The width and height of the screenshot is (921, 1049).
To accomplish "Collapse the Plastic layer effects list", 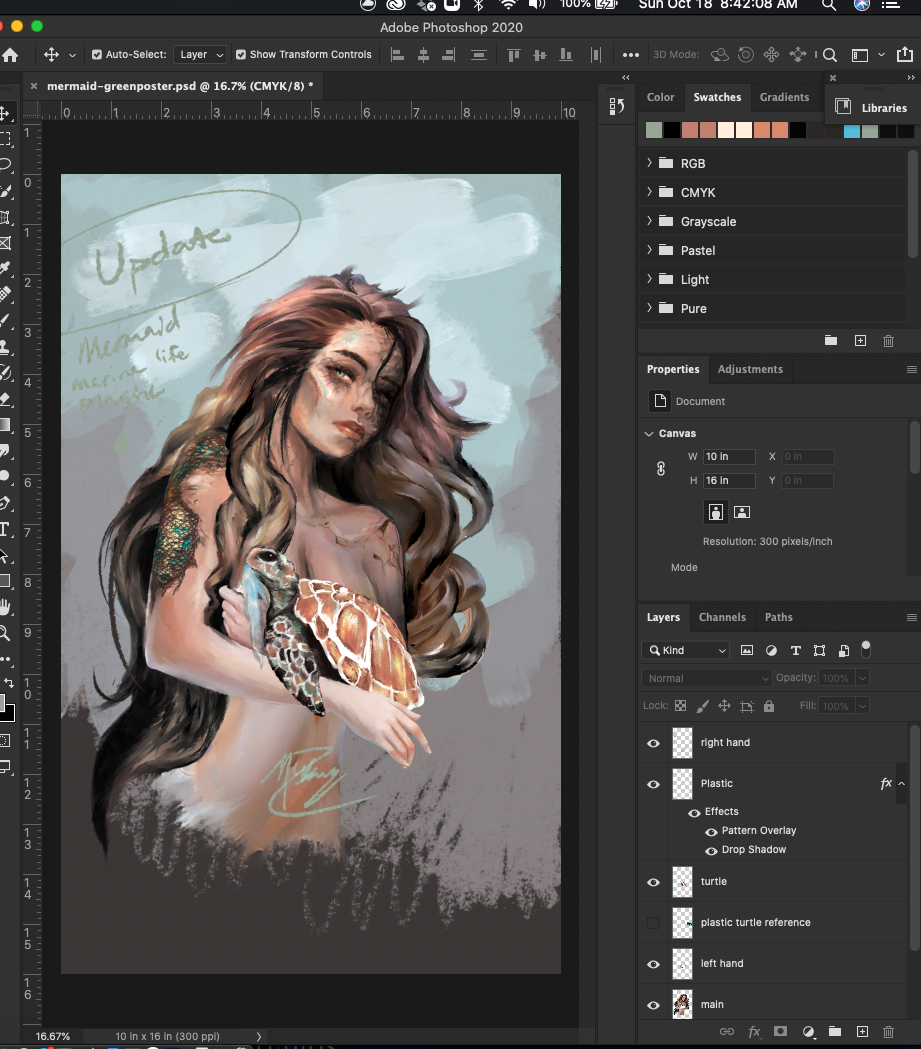I will (x=902, y=783).
